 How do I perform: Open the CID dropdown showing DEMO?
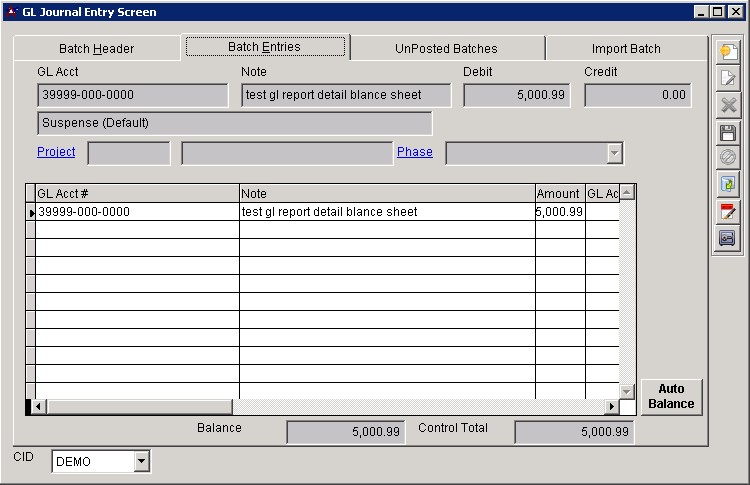coord(141,461)
